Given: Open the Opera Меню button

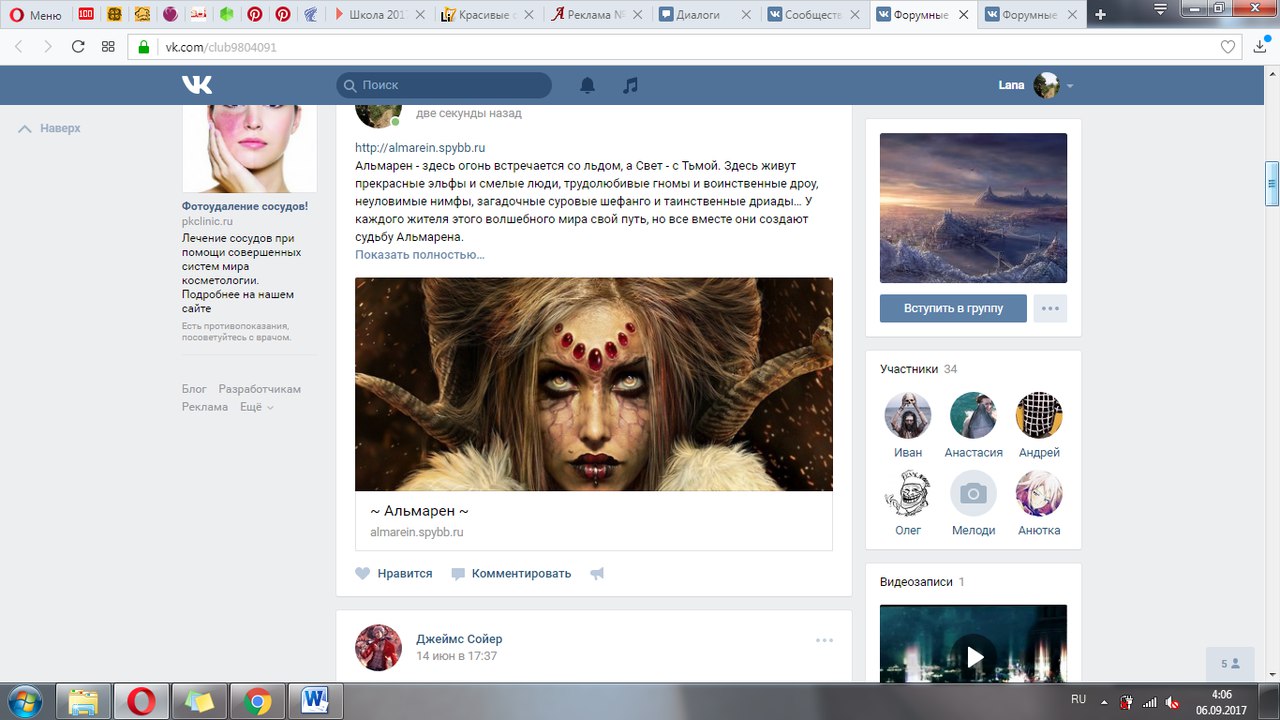Looking at the screenshot, I should coord(34,15).
